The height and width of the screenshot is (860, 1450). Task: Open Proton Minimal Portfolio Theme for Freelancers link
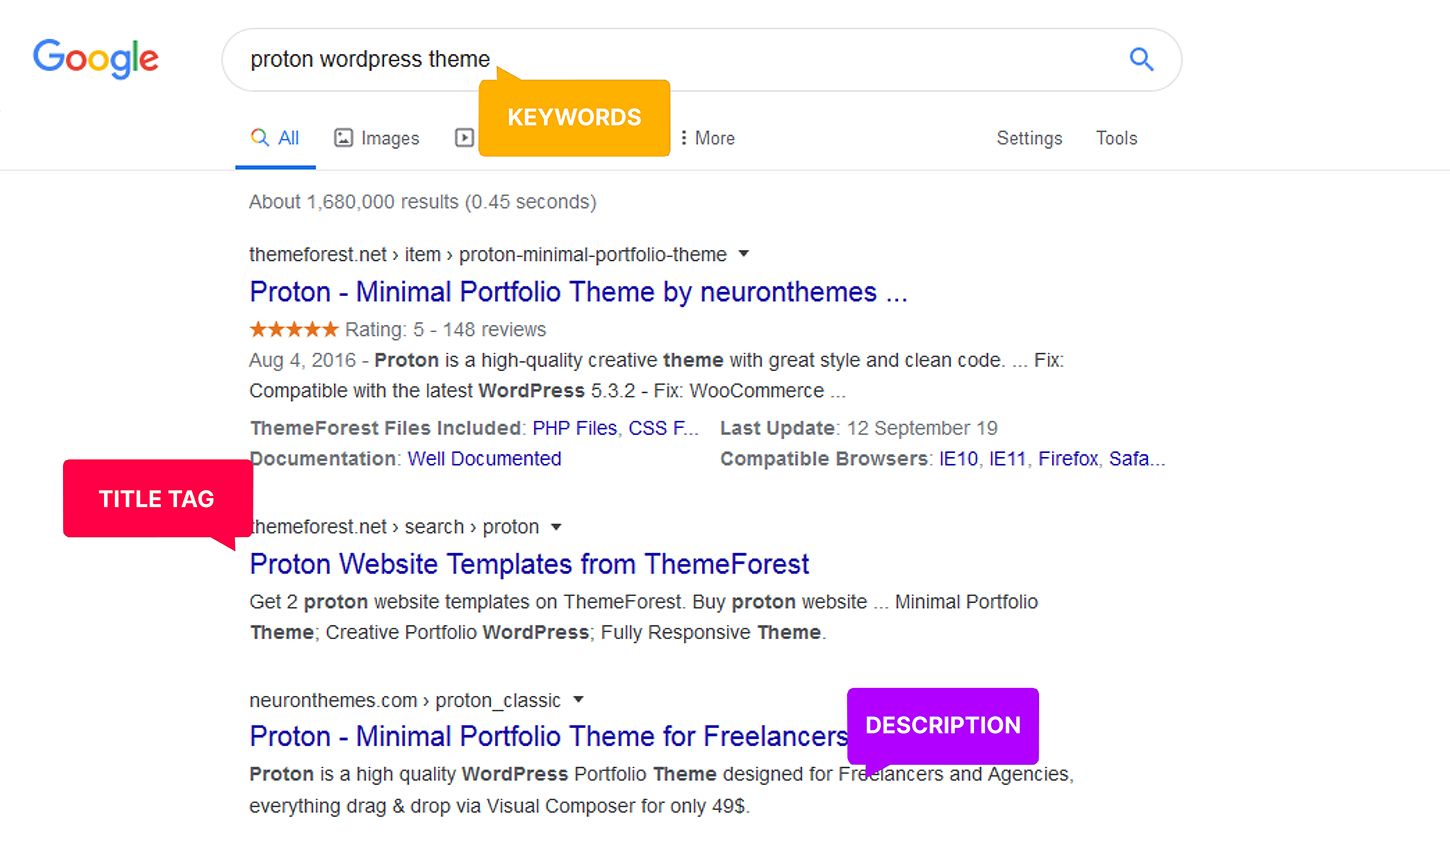(548, 736)
